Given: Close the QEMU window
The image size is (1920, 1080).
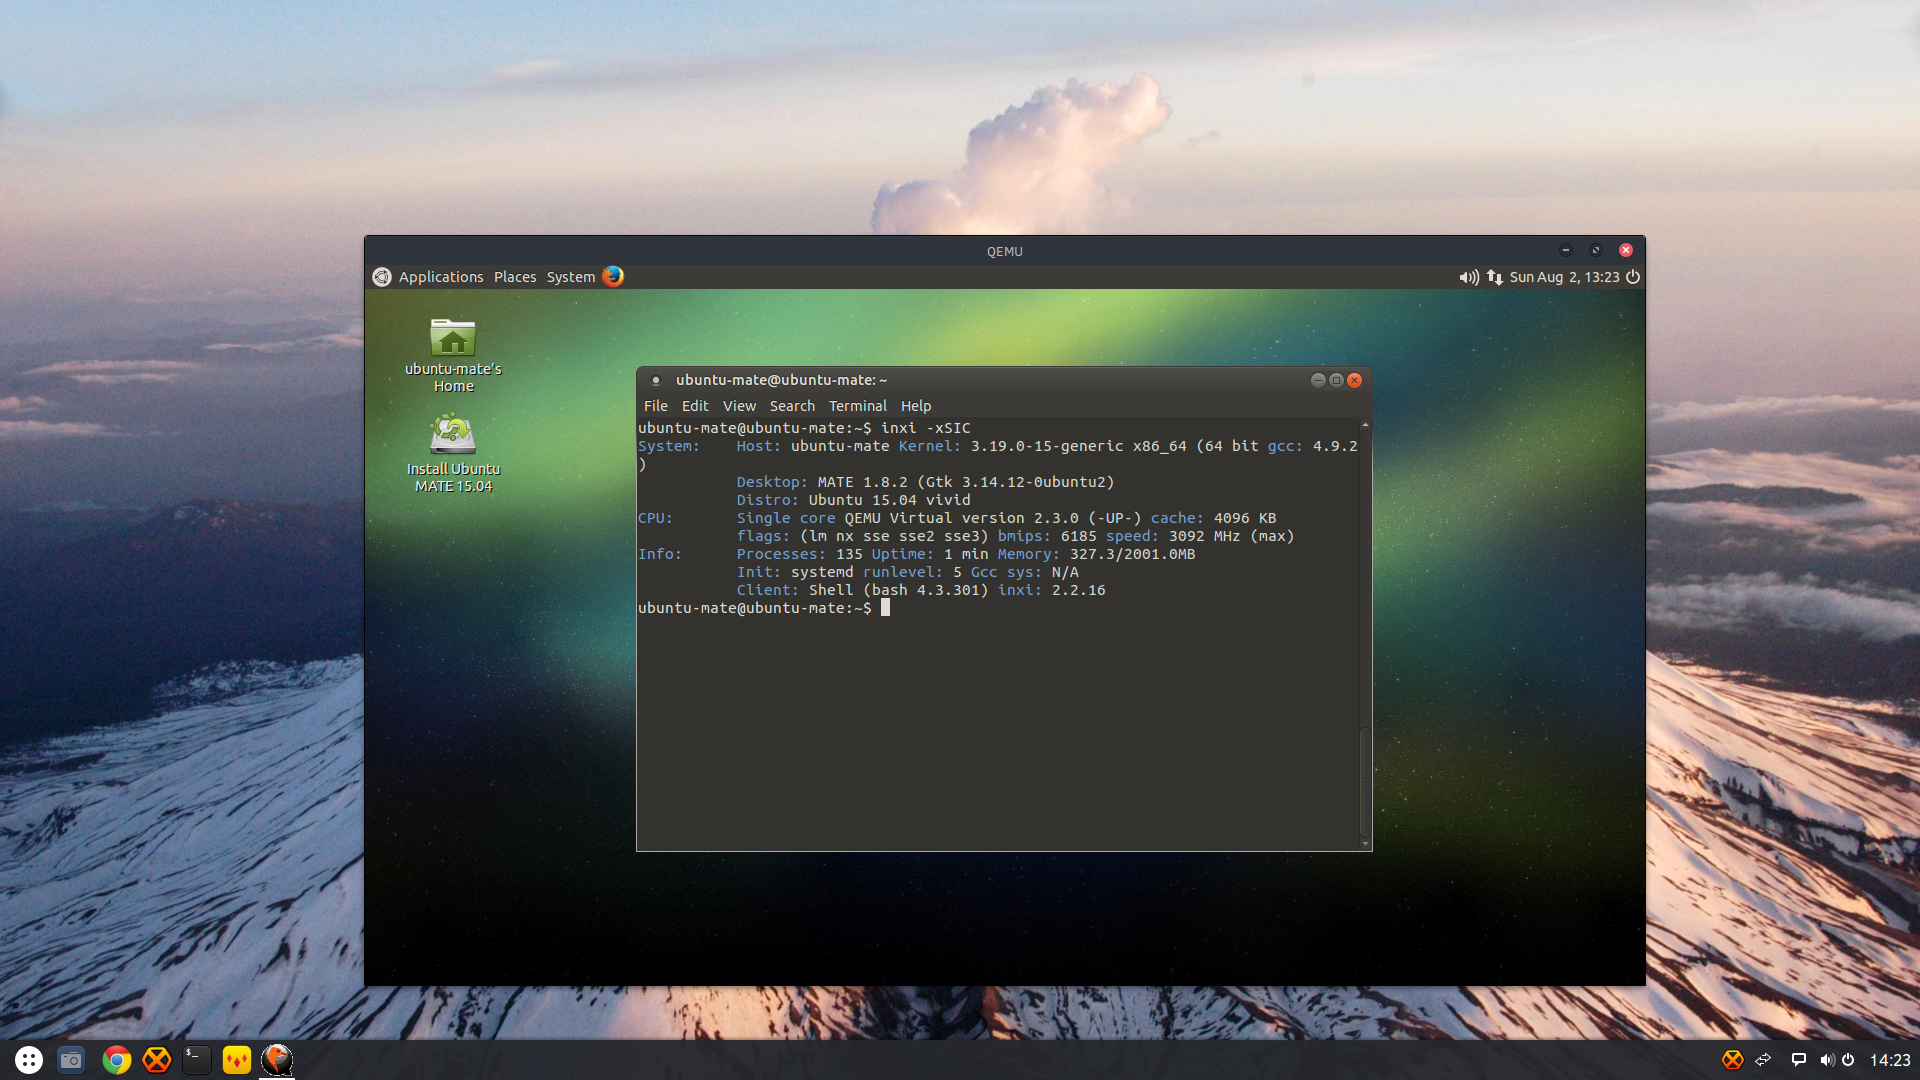Looking at the screenshot, I should [x=1626, y=250].
